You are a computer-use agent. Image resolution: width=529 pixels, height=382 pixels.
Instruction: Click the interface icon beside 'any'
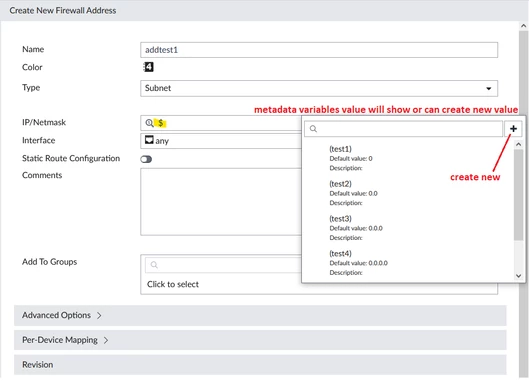point(149,140)
